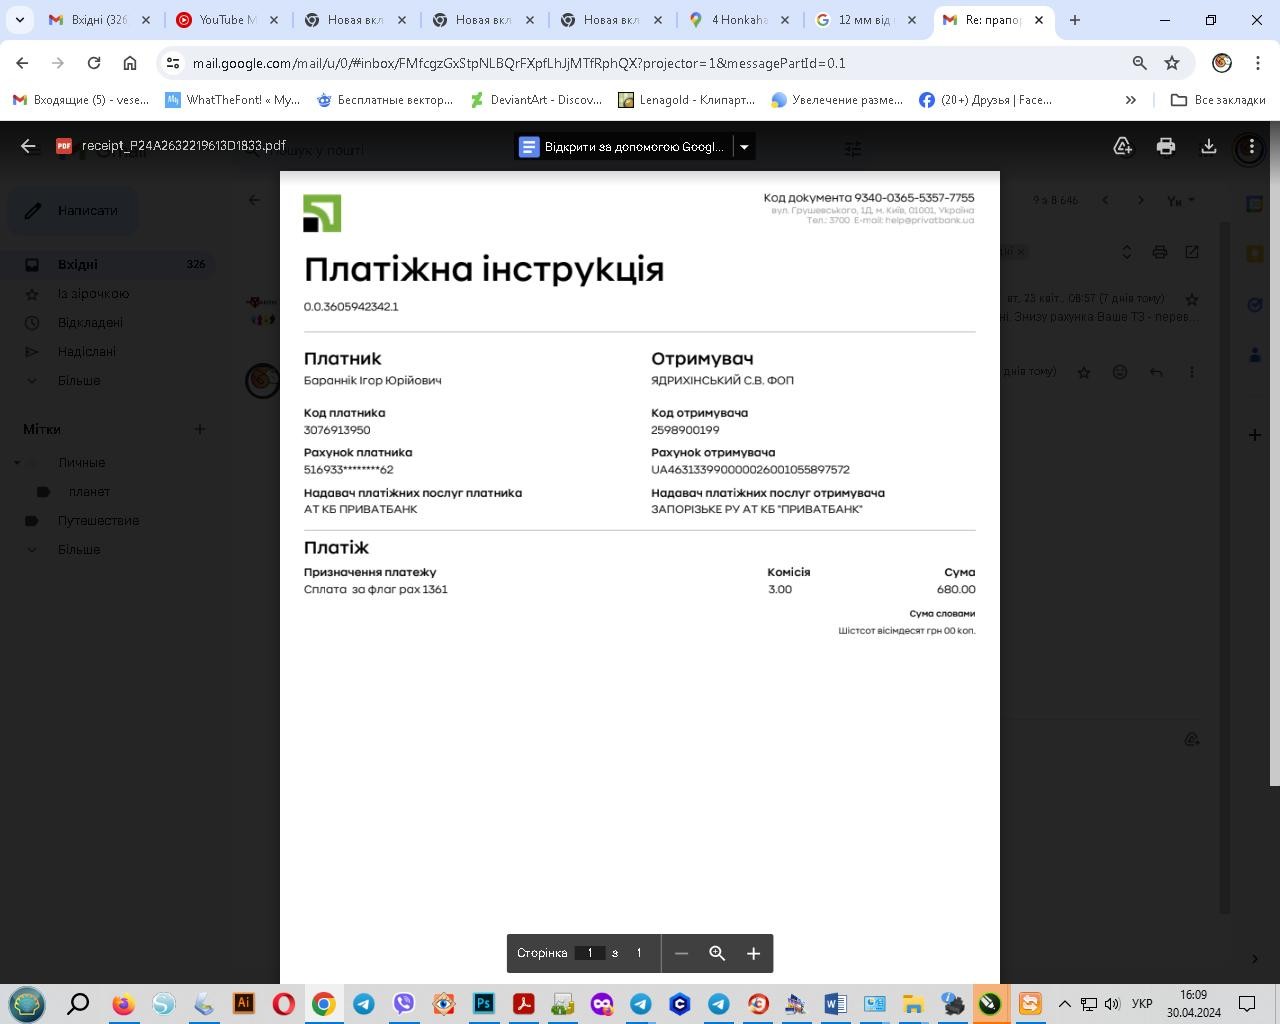Bookmark this page with the star icon
The height and width of the screenshot is (1024, 1280).
1172,63
